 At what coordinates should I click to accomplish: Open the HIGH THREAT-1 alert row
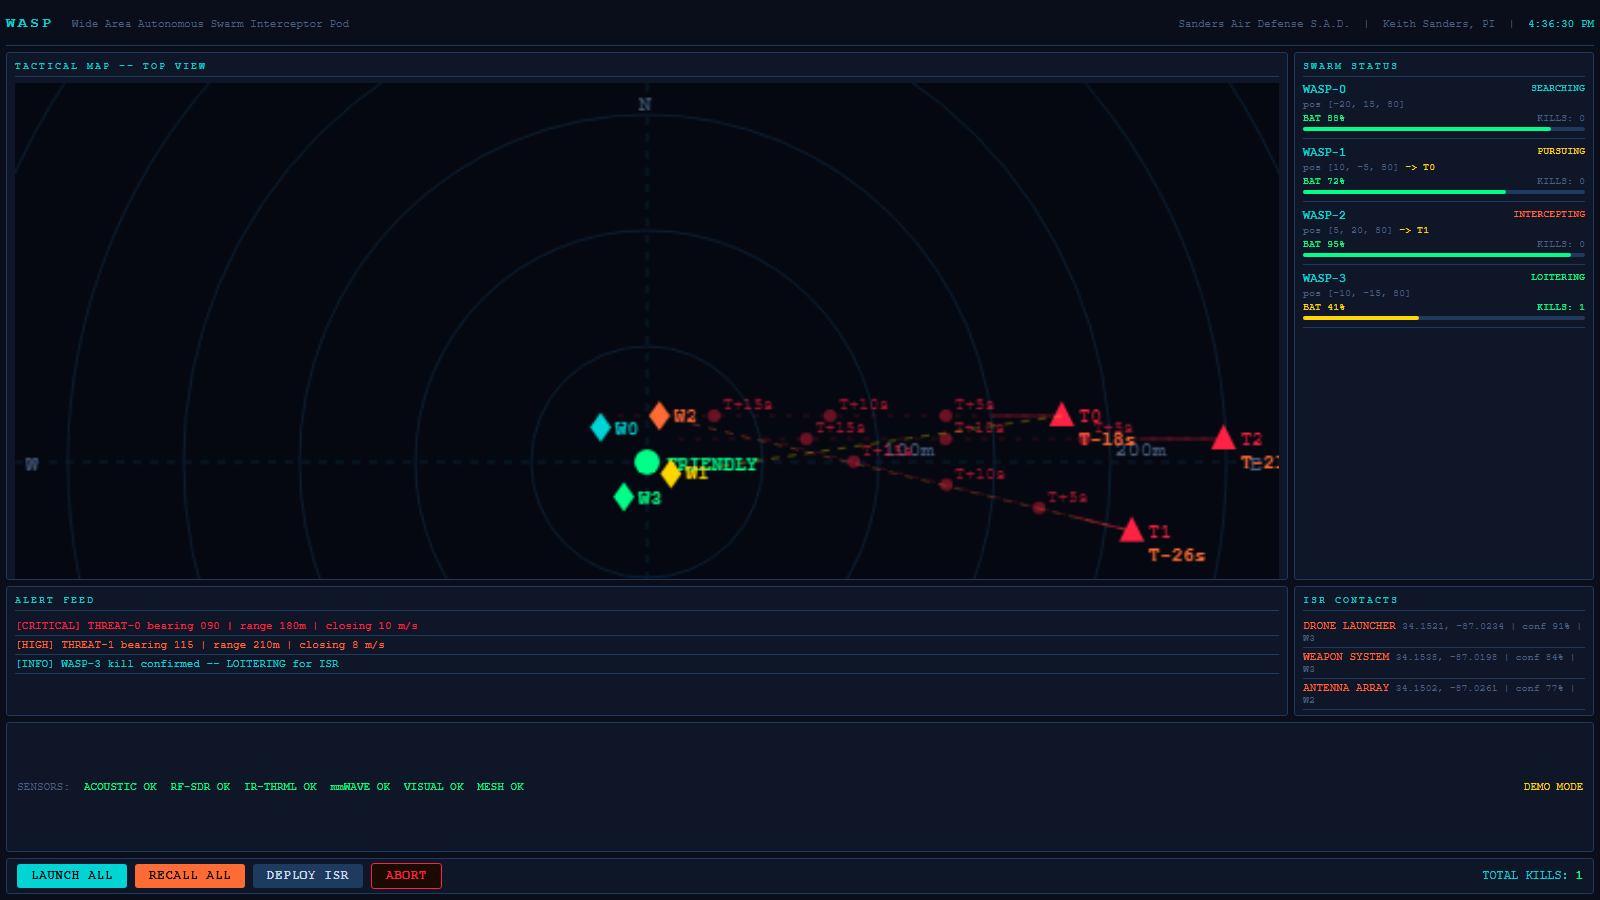647,645
